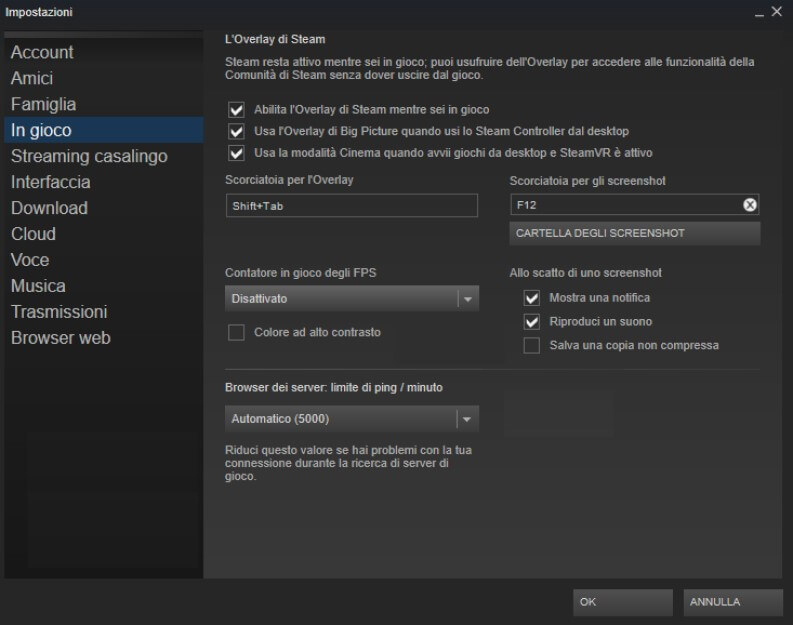Close the Impostazioni window

(x=777, y=12)
